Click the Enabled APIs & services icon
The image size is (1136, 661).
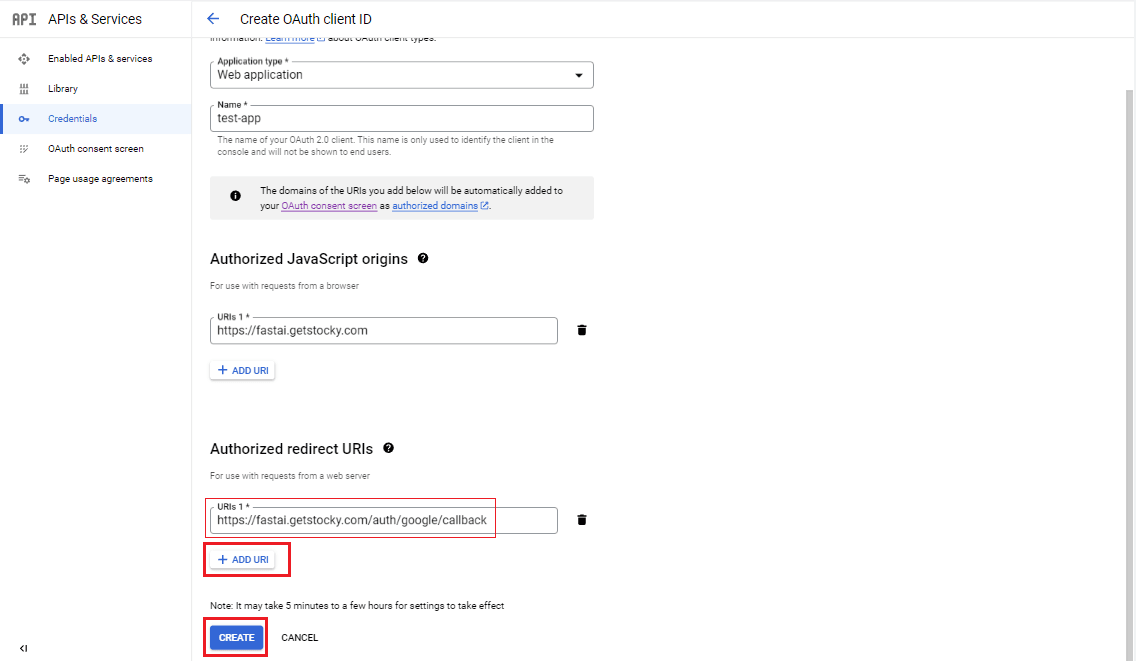pyautogui.click(x=24, y=59)
